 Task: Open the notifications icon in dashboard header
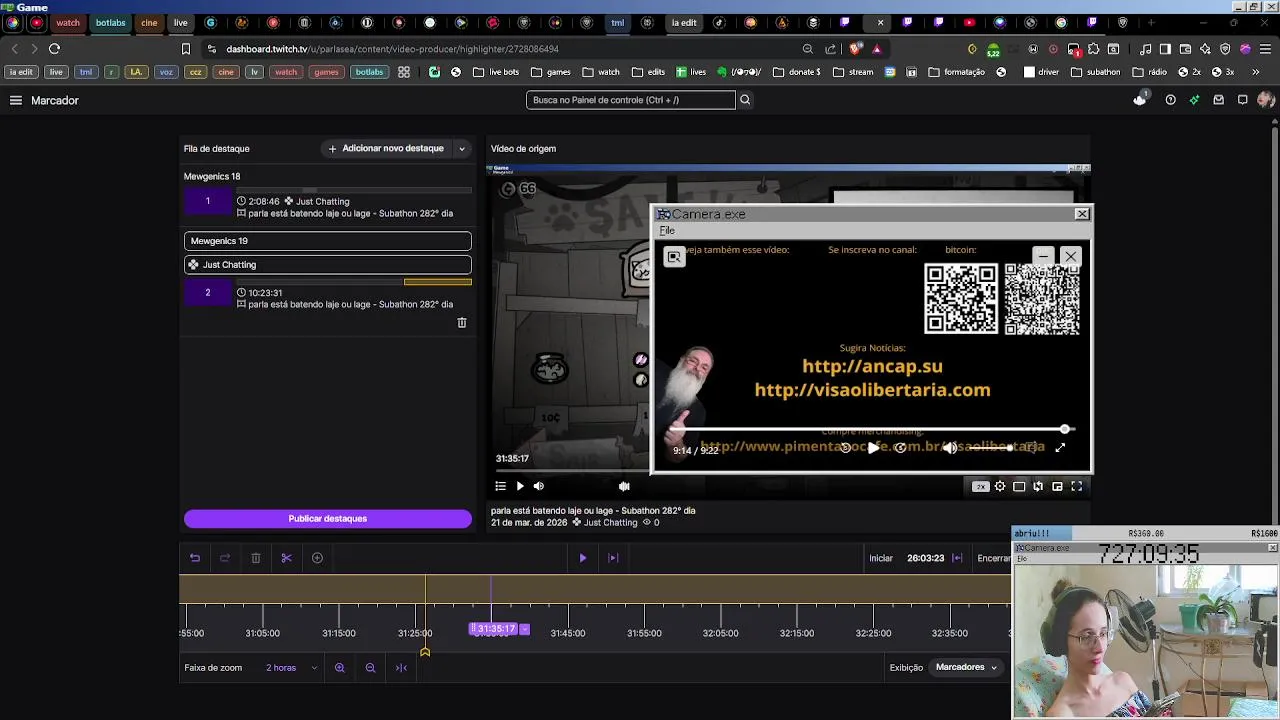(1140, 99)
